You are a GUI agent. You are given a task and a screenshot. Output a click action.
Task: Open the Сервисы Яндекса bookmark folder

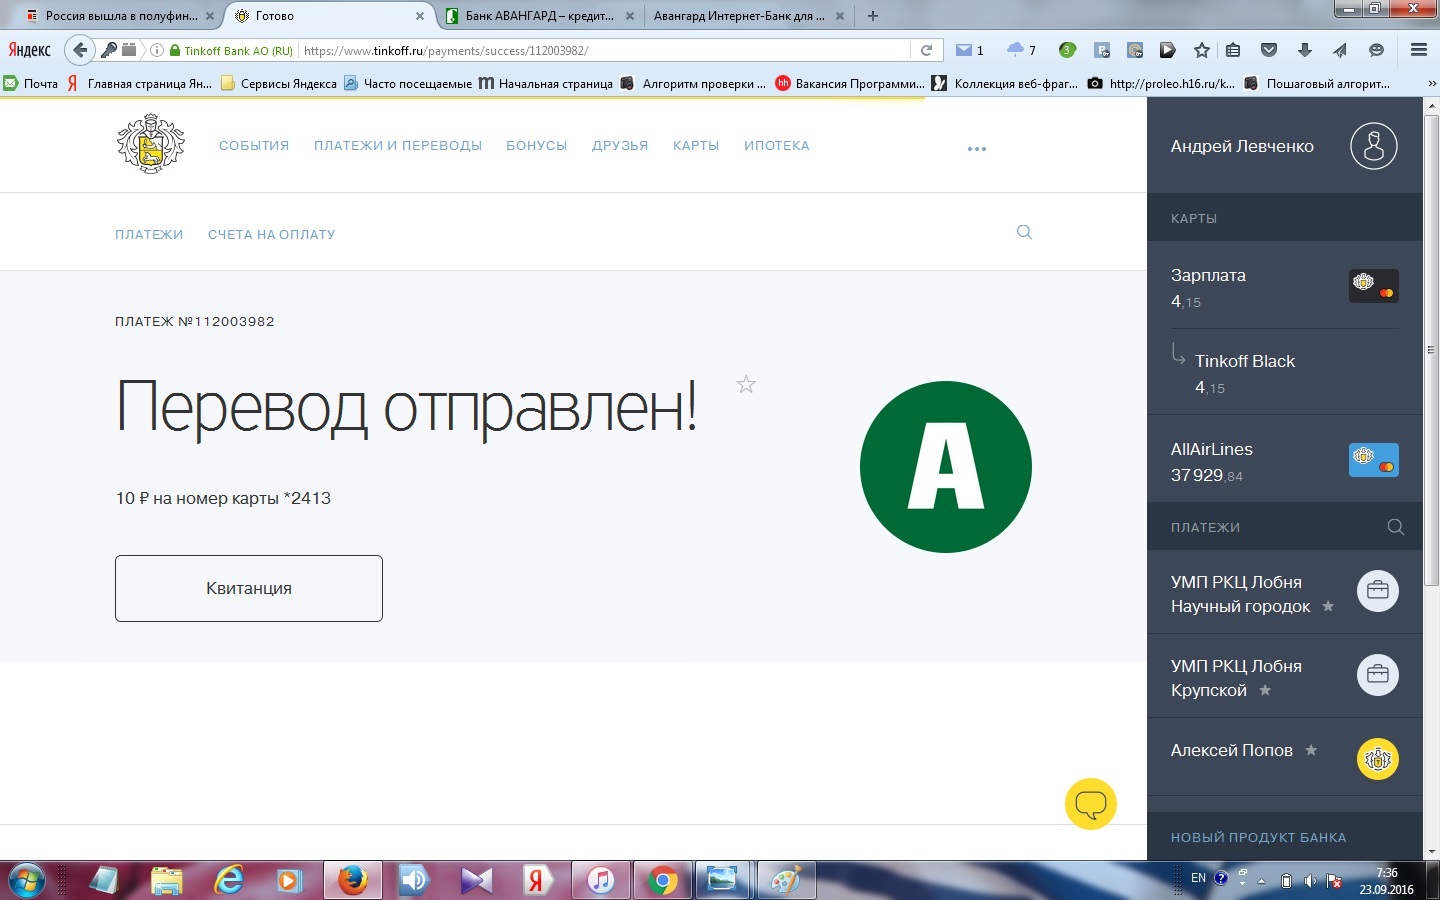click(x=279, y=84)
